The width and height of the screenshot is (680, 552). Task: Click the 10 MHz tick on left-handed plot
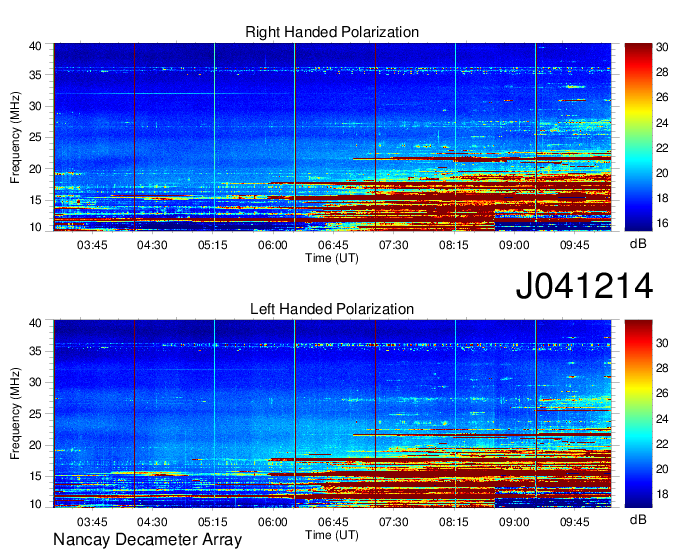tap(35, 504)
